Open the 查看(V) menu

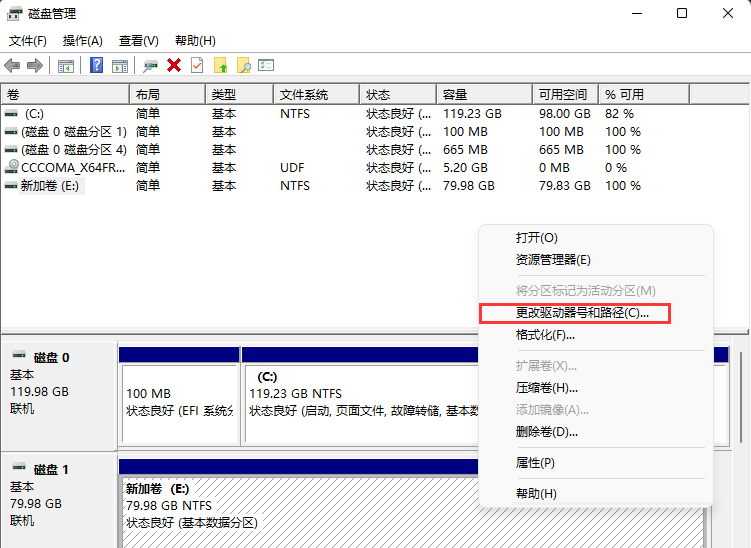pos(138,41)
